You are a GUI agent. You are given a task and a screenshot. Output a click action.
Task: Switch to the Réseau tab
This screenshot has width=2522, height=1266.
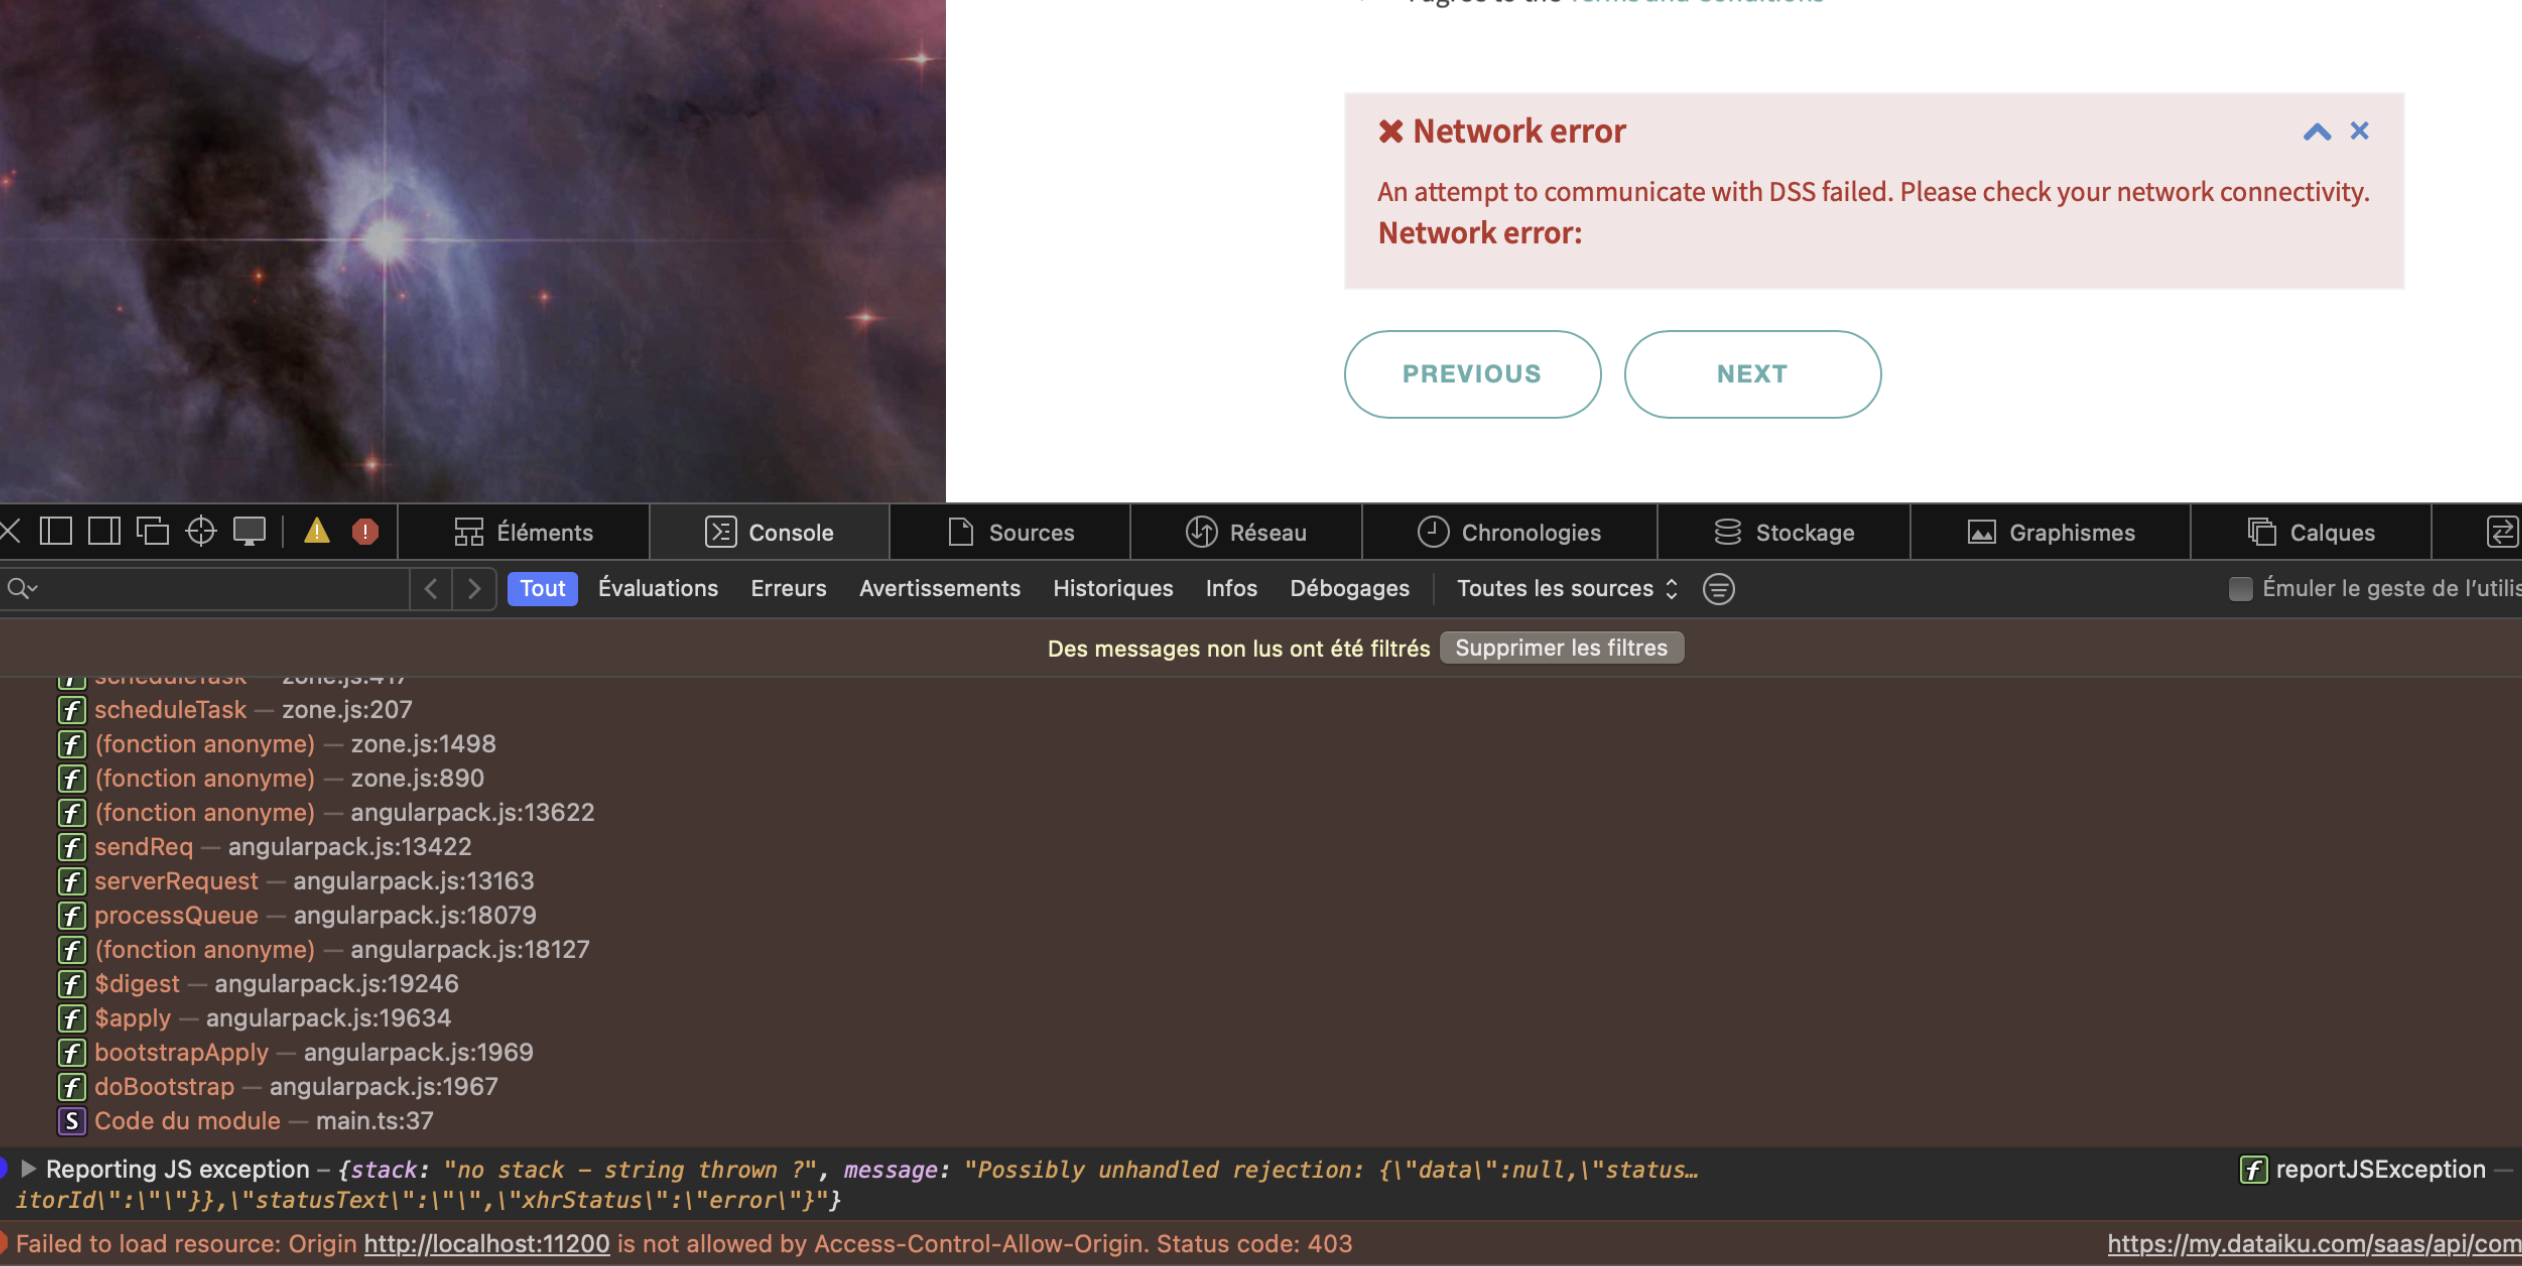click(x=1246, y=532)
